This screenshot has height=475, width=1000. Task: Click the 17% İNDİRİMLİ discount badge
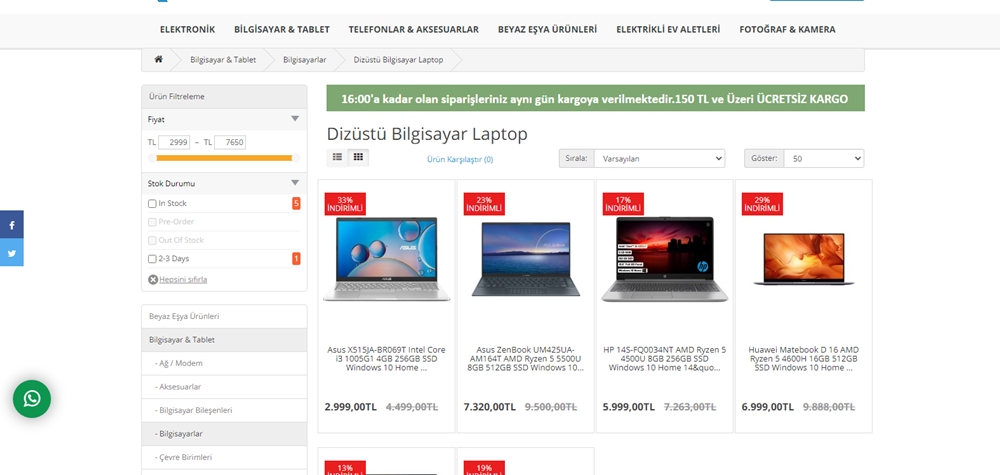[623, 204]
